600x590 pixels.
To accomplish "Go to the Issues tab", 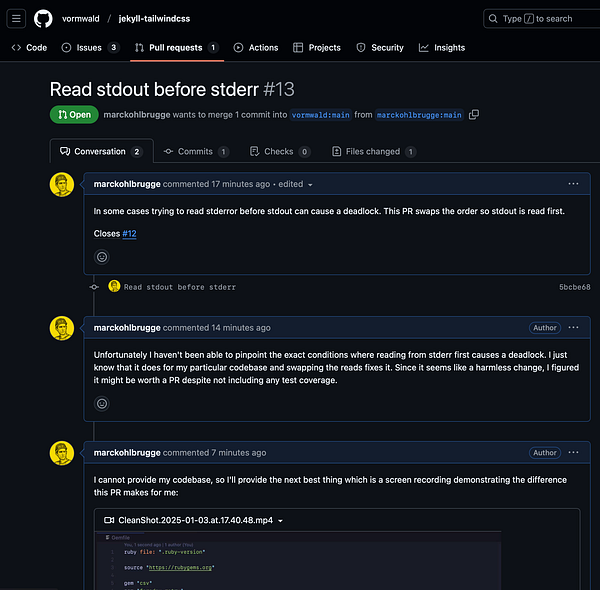I will point(89,47).
